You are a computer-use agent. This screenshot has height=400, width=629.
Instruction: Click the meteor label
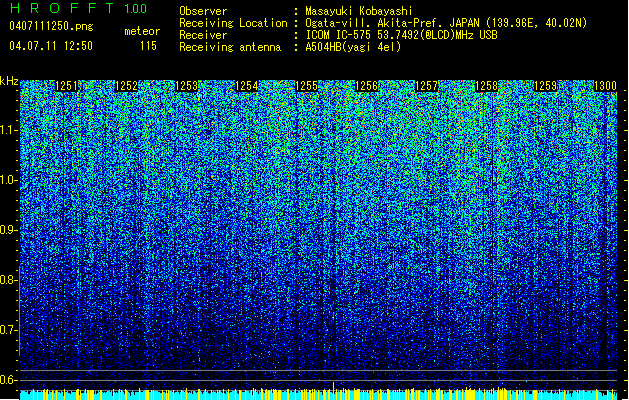tap(142, 31)
